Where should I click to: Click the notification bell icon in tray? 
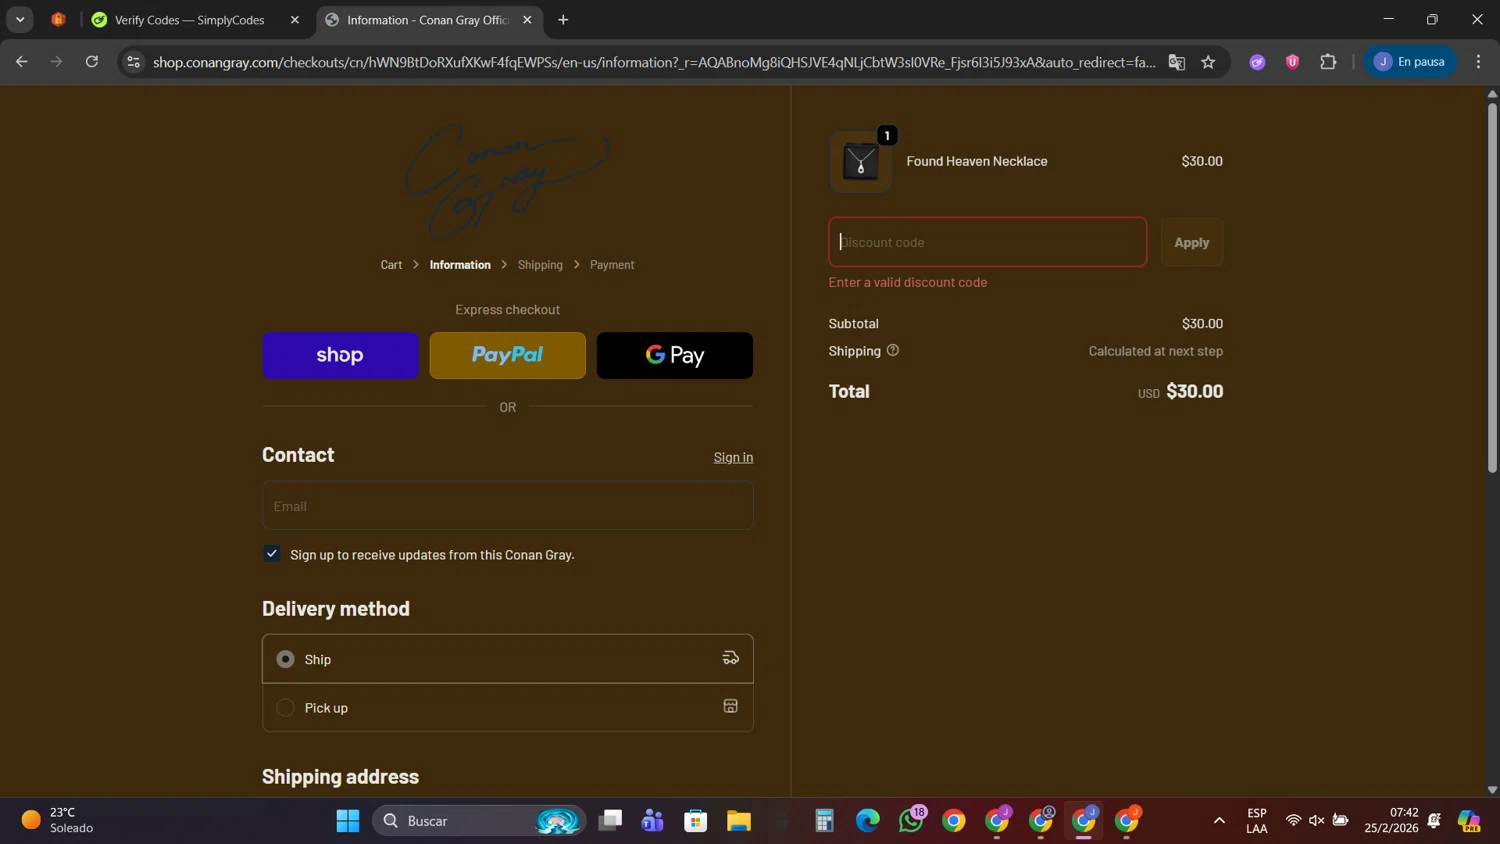pos(1434,821)
